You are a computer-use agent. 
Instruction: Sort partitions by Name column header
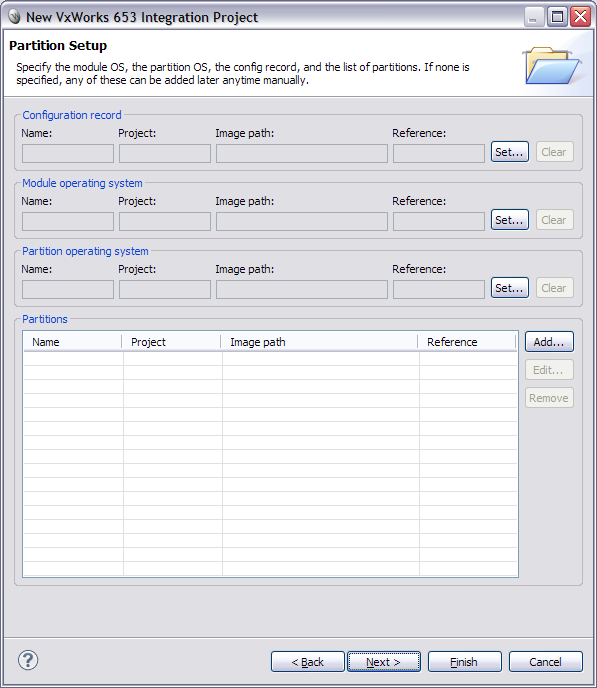point(73,342)
